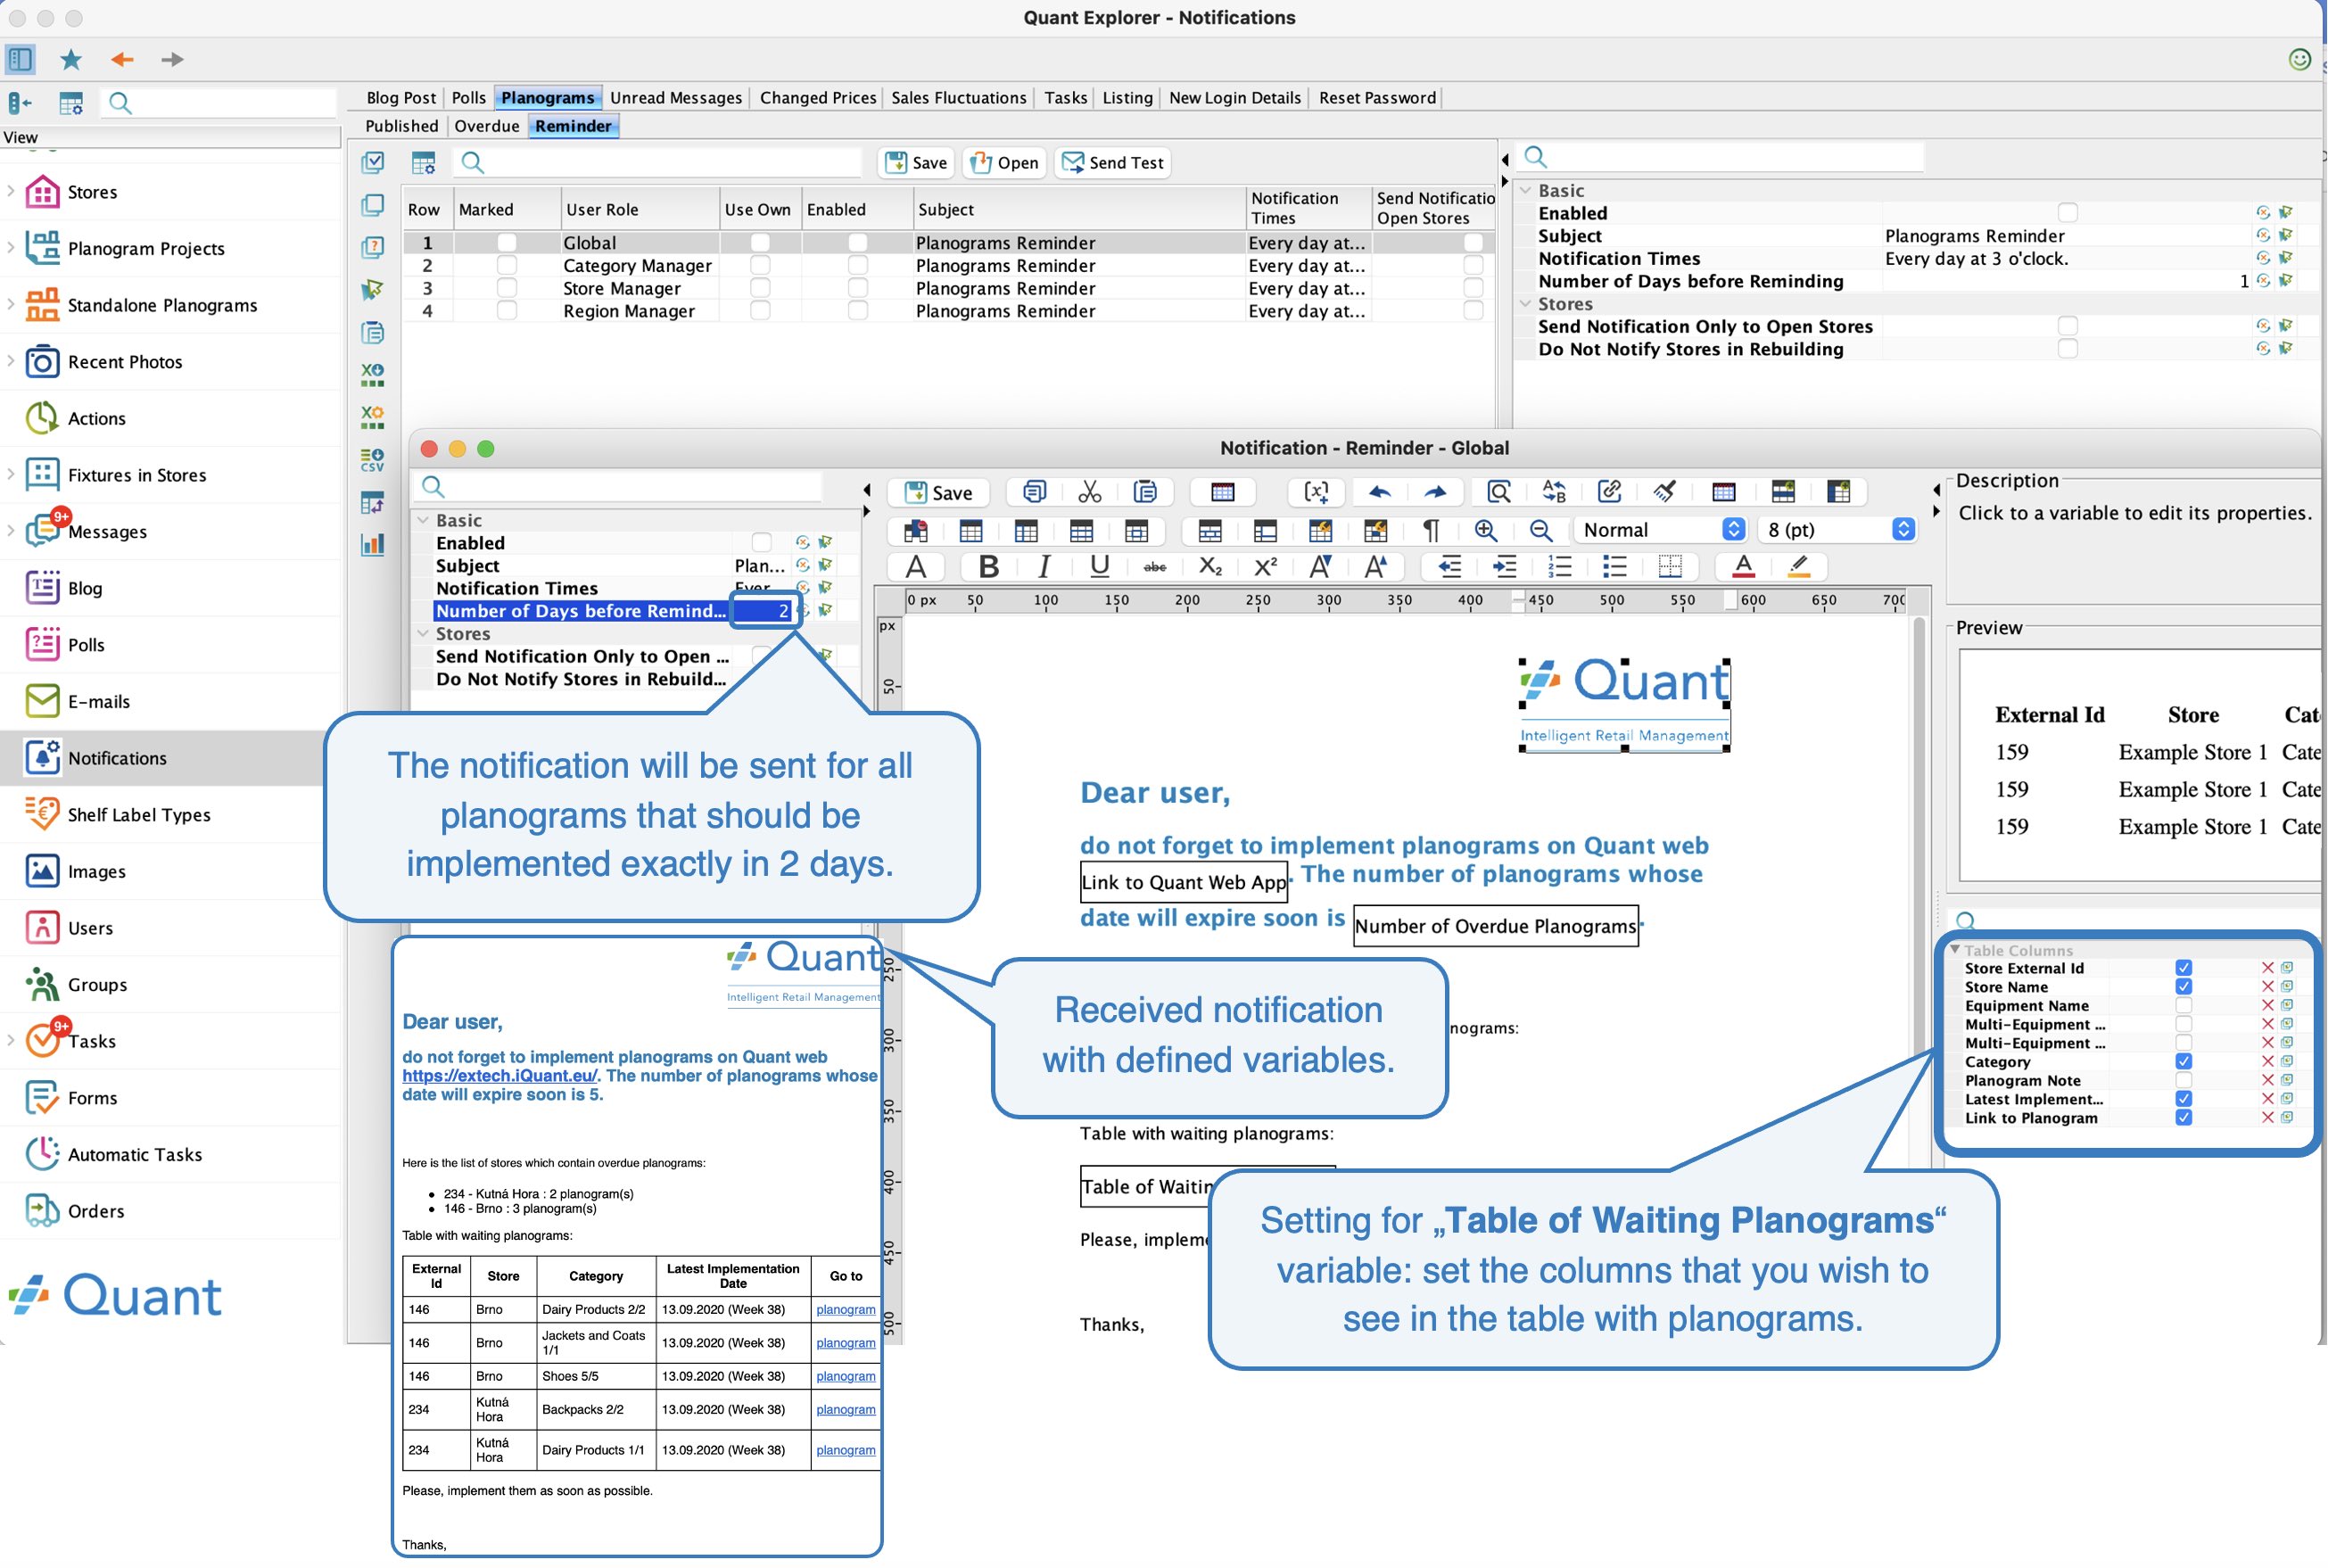
Task: Collapse Basic section in right panel
Action: coord(1525,190)
